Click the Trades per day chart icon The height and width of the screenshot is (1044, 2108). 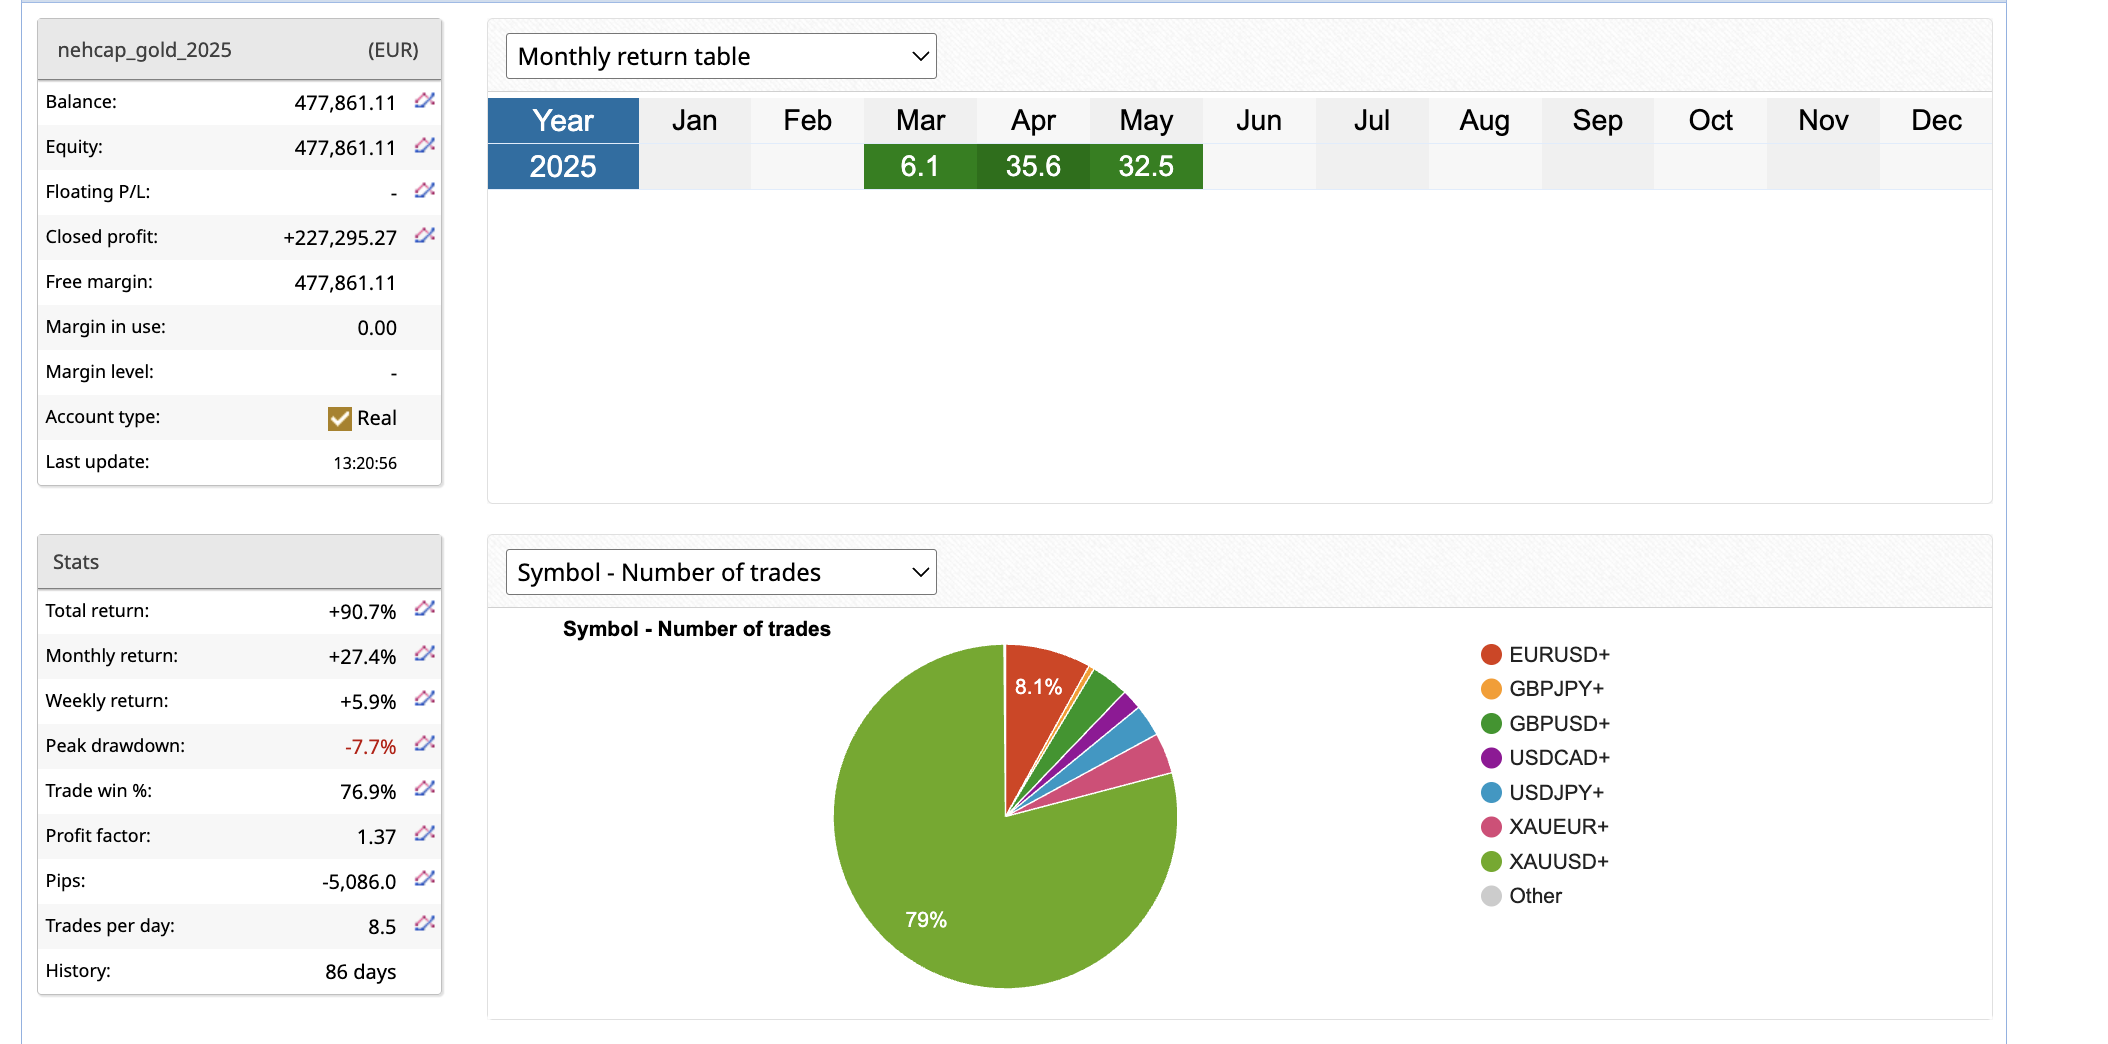(425, 924)
